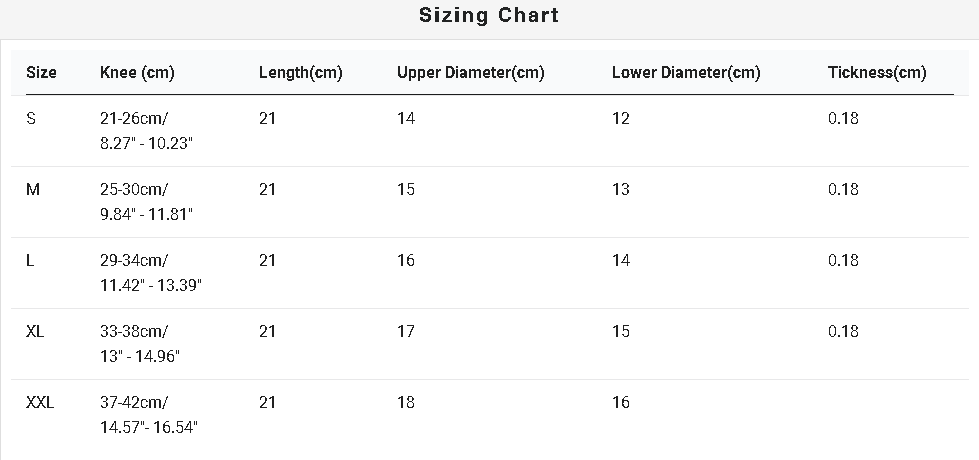Click the L size row label
Image resolution: width=979 pixels, height=460 pixels.
[x=30, y=260]
